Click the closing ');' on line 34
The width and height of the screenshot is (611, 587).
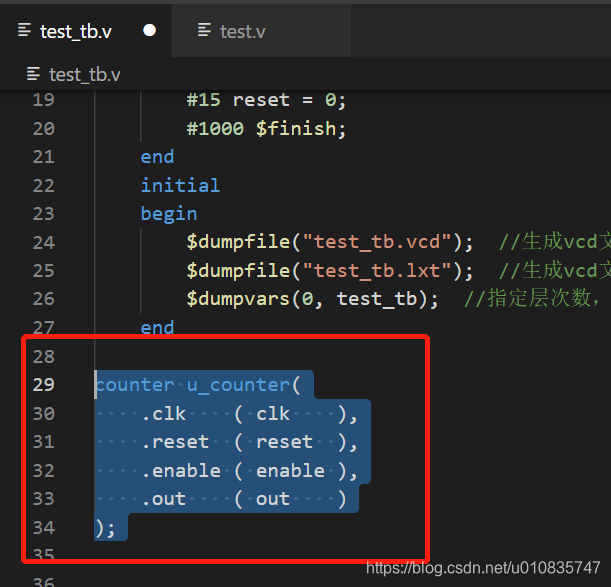105,528
